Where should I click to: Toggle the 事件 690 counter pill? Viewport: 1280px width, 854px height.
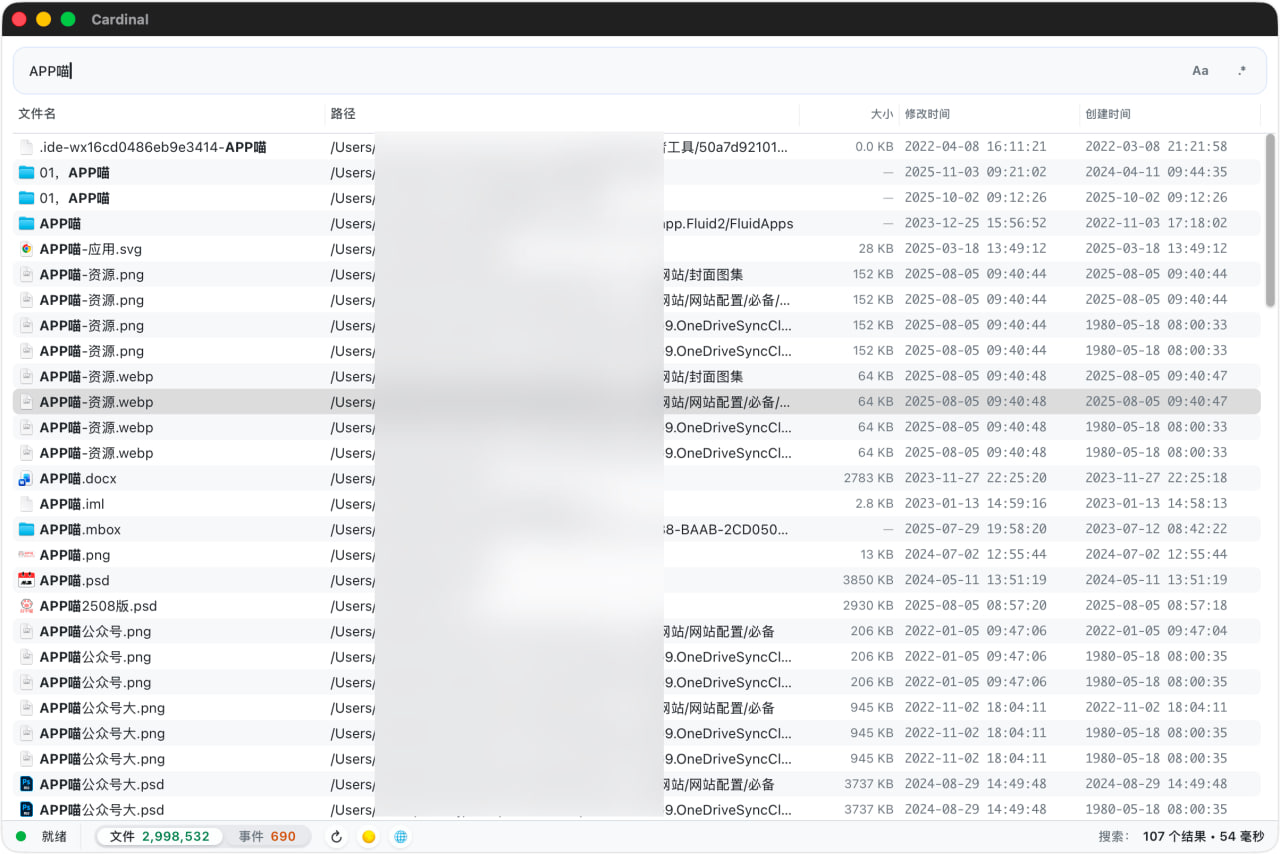268,836
